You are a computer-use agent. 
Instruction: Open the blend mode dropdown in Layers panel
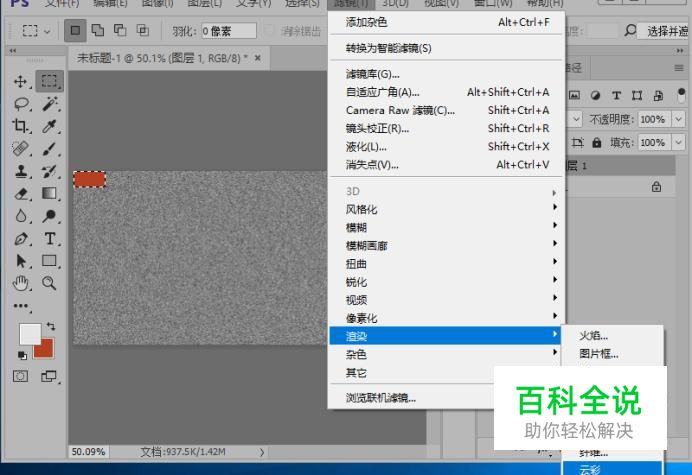(x=575, y=119)
